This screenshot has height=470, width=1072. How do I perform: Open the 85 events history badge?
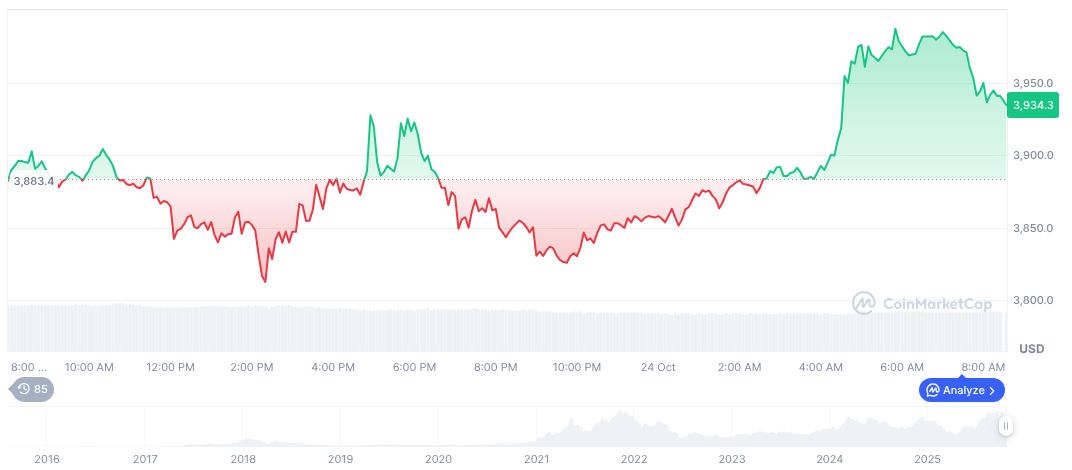tap(32, 390)
